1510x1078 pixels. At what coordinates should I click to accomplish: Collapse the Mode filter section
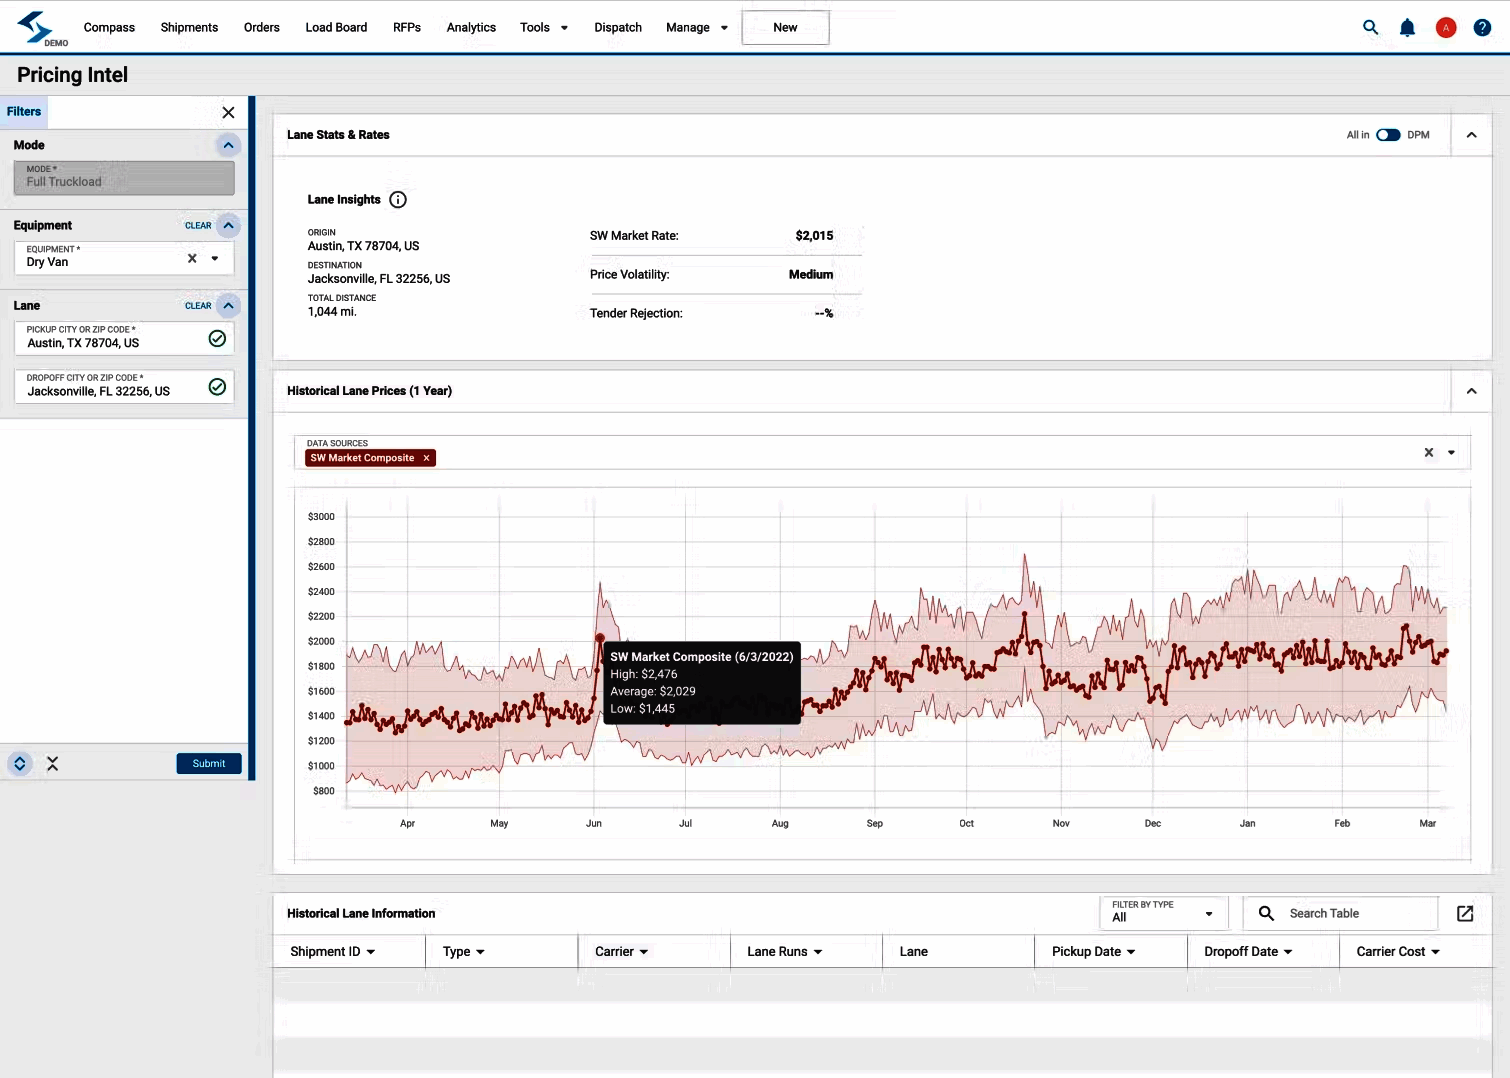tap(228, 145)
